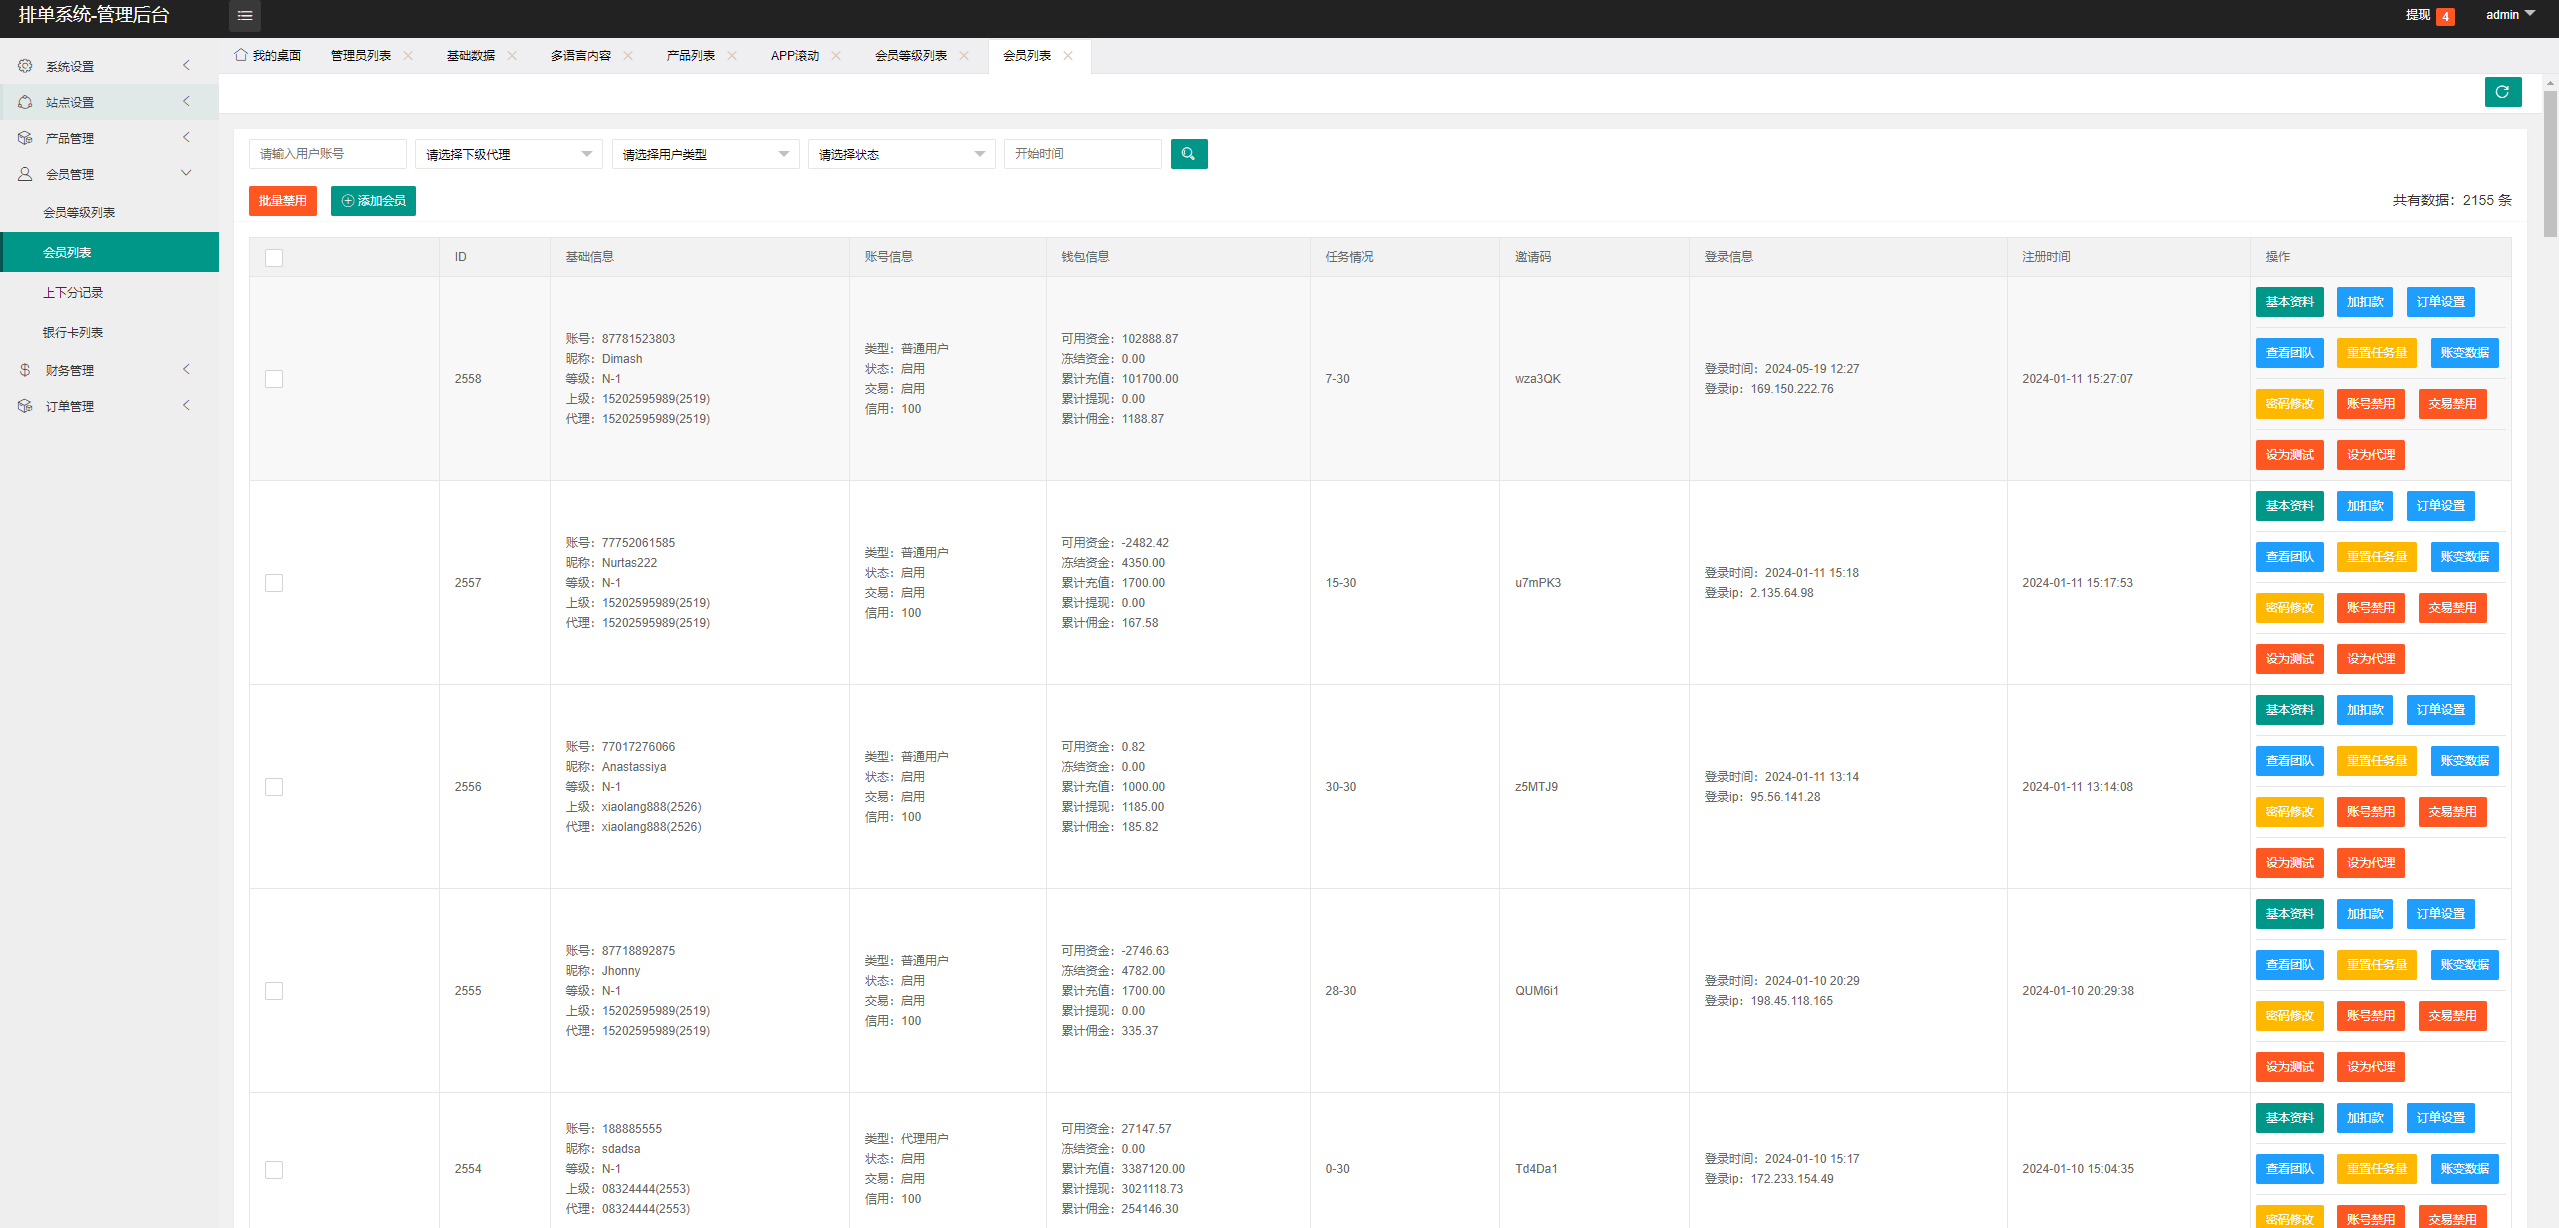
Task: Click the search magnifier button
Action: point(1188,154)
